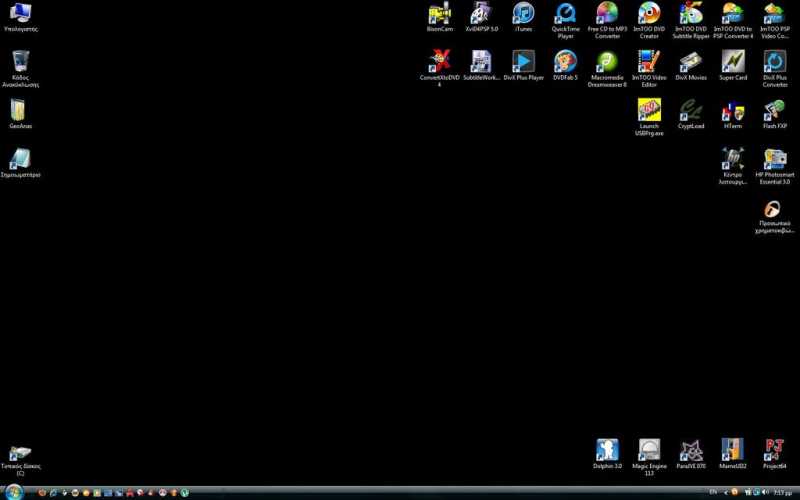Select the GeoAnas folder
This screenshot has height=500, width=800.
pyautogui.click(x=19, y=110)
